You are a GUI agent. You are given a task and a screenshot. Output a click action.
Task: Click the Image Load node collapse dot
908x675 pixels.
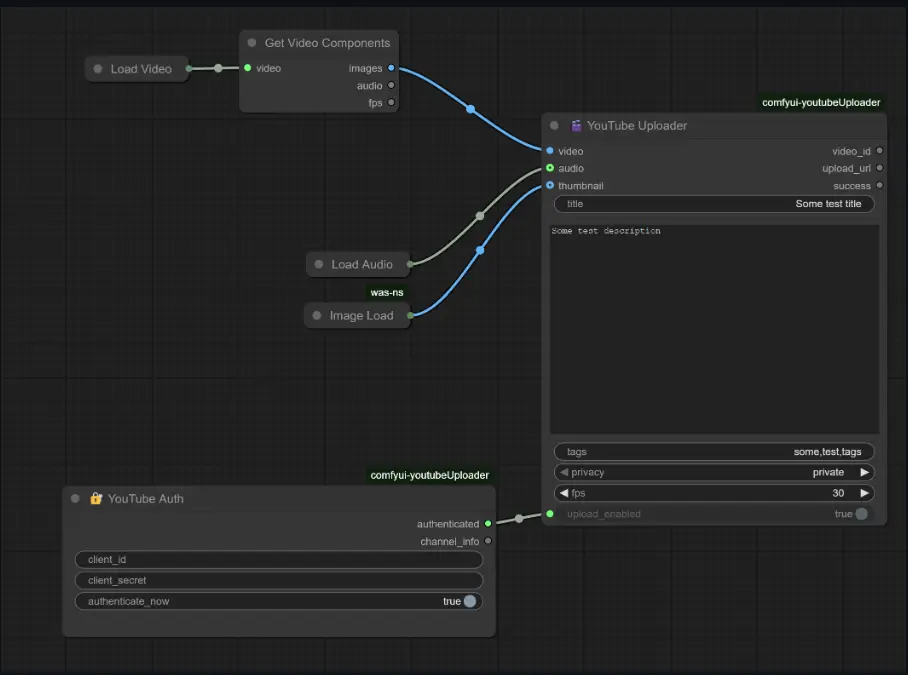(x=317, y=316)
